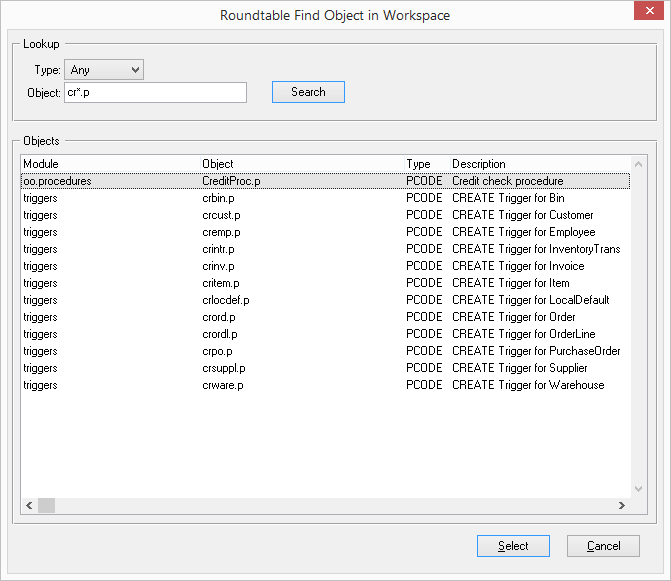The image size is (671, 581).
Task: Click 'CREATE Trigger for OrderLine' description
Action: (x=524, y=334)
